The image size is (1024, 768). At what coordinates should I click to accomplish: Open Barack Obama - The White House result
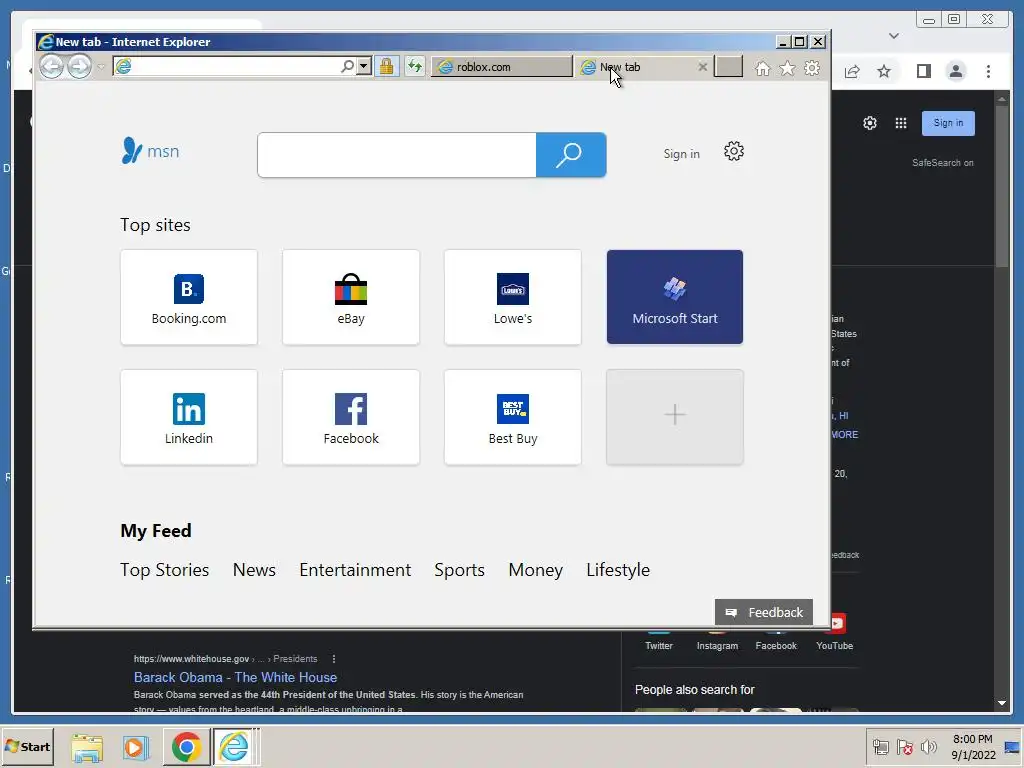tap(235, 677)
